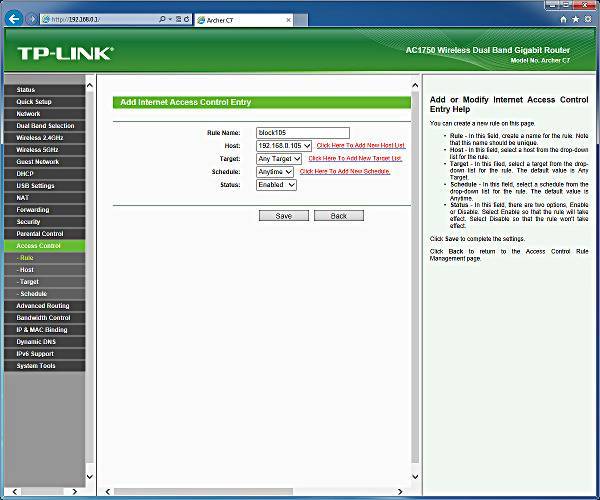Click link to add new host list
This screenshot has width=600, height=500.
click(x=361, y=145)
